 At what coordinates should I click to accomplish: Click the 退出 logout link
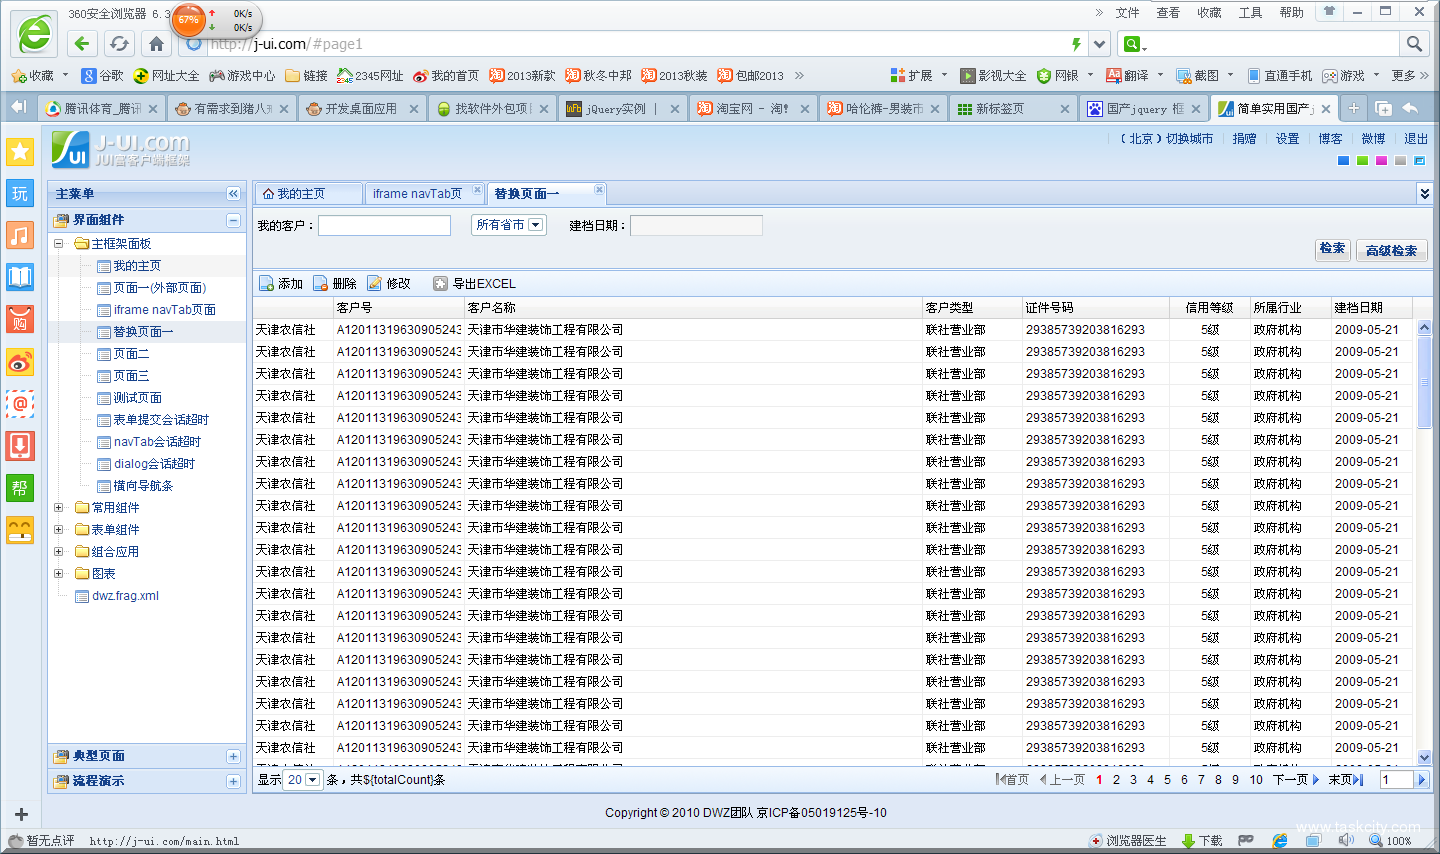click(1416, 139)
